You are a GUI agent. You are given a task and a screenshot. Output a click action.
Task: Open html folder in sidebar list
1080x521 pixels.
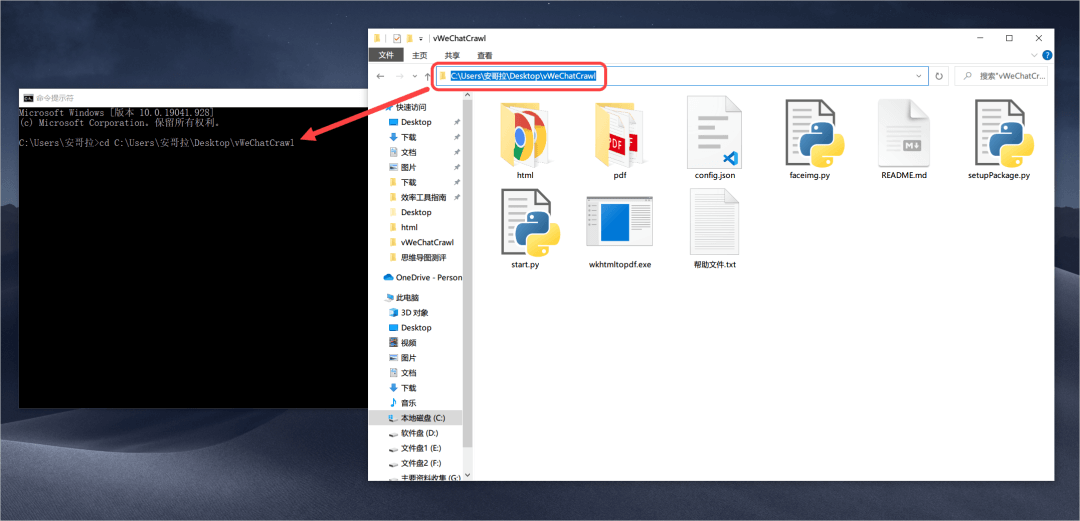click(403, 227)
